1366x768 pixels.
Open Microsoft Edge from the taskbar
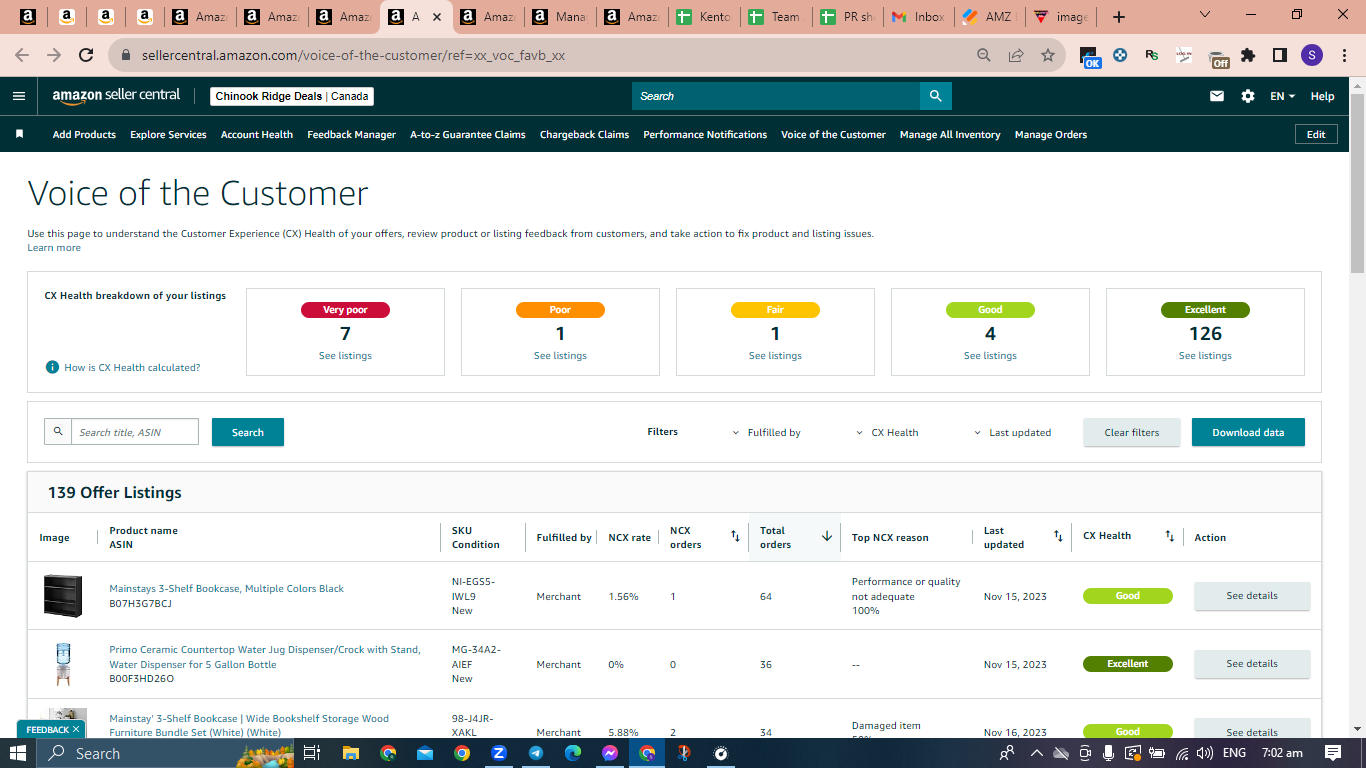tap(573, 753)
